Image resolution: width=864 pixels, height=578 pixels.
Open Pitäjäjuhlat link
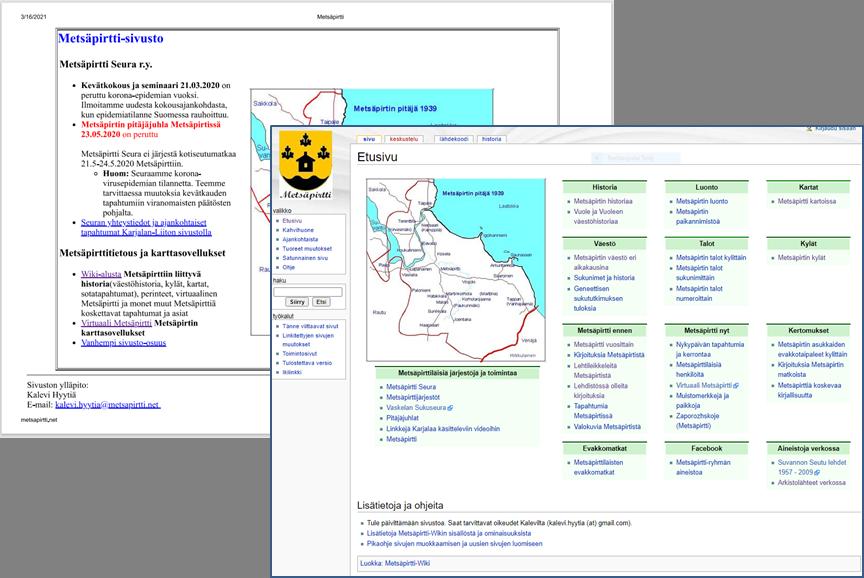(x=402, y=418)
